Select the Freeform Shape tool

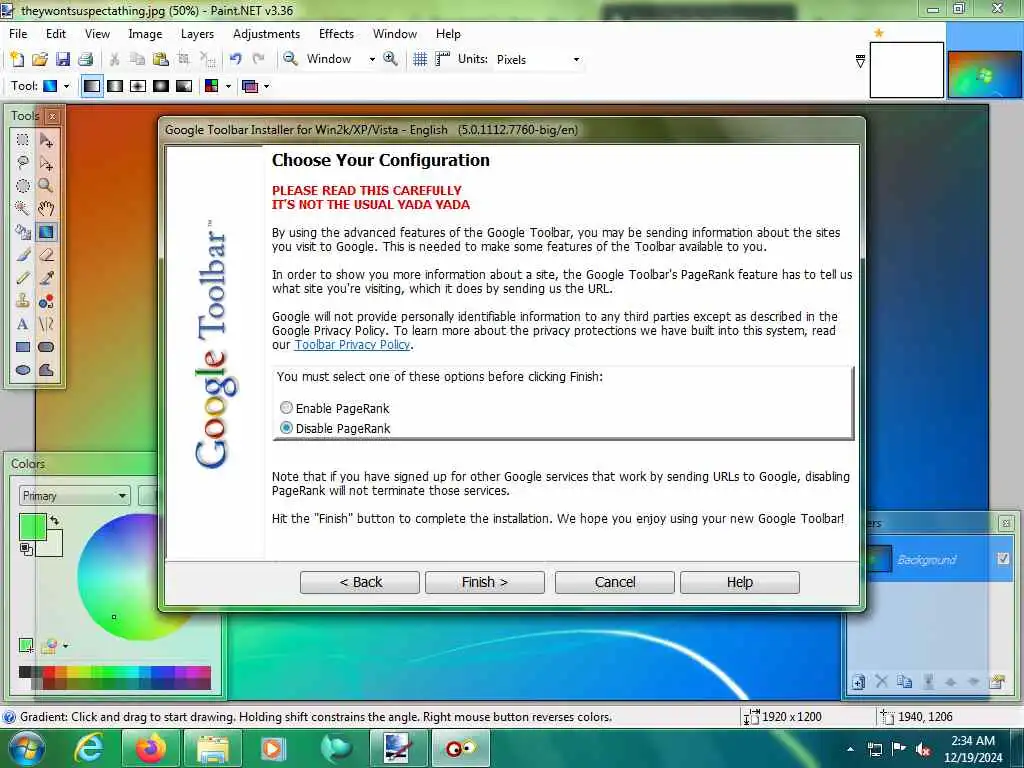[46, 370]
